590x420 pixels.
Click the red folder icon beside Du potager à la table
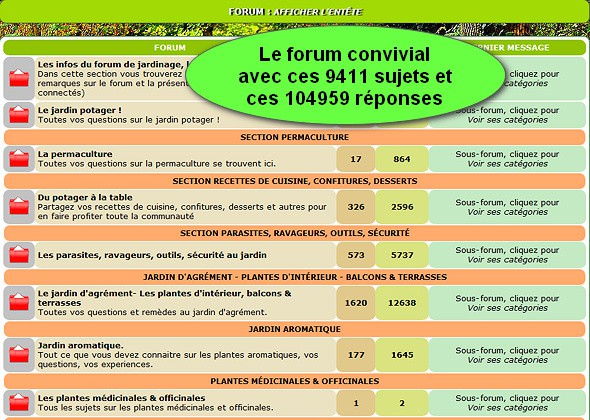[x=19, y=206]
